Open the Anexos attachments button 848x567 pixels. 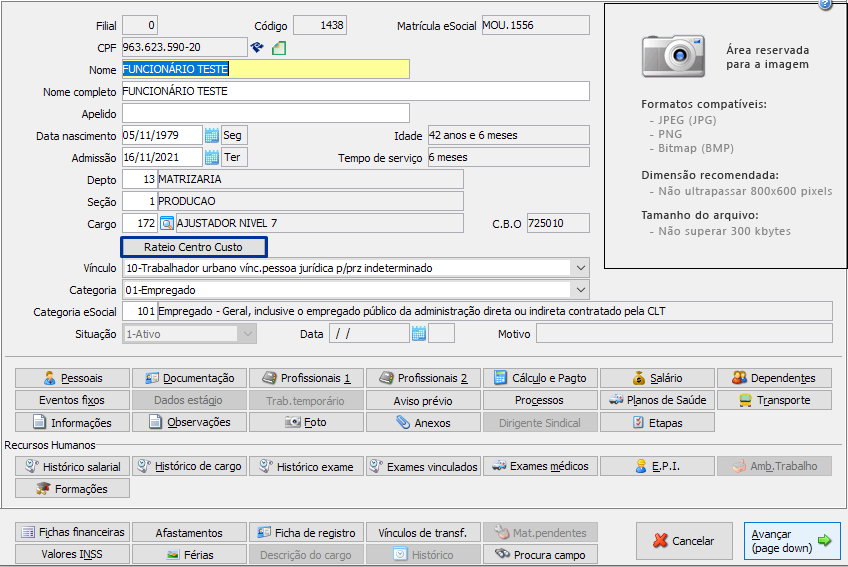(x=423, y=423)
